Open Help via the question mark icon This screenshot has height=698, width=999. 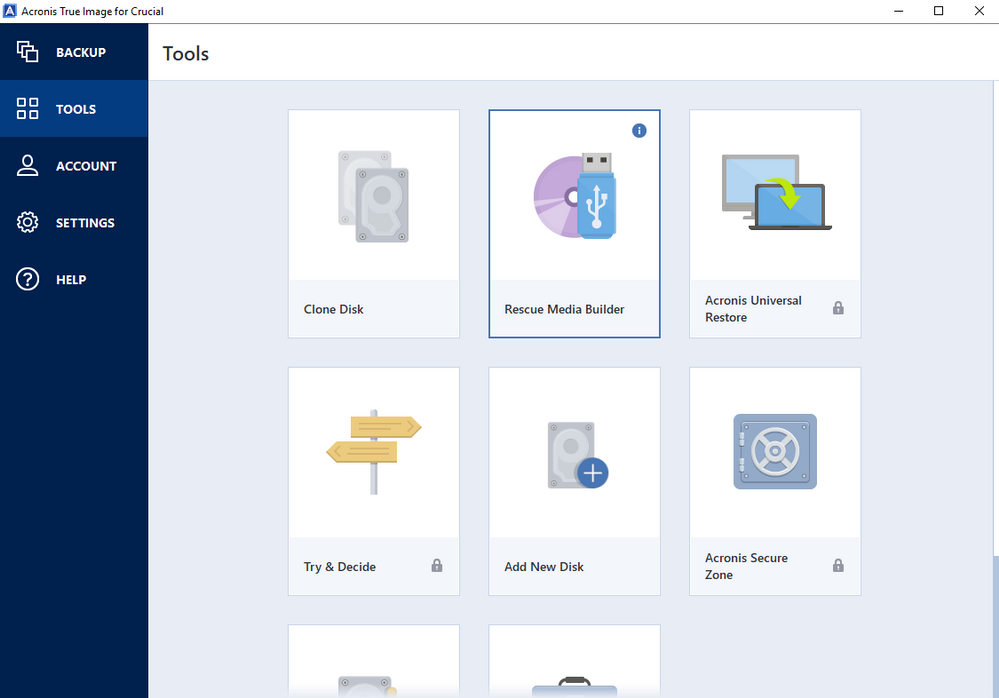coord(27,279)
